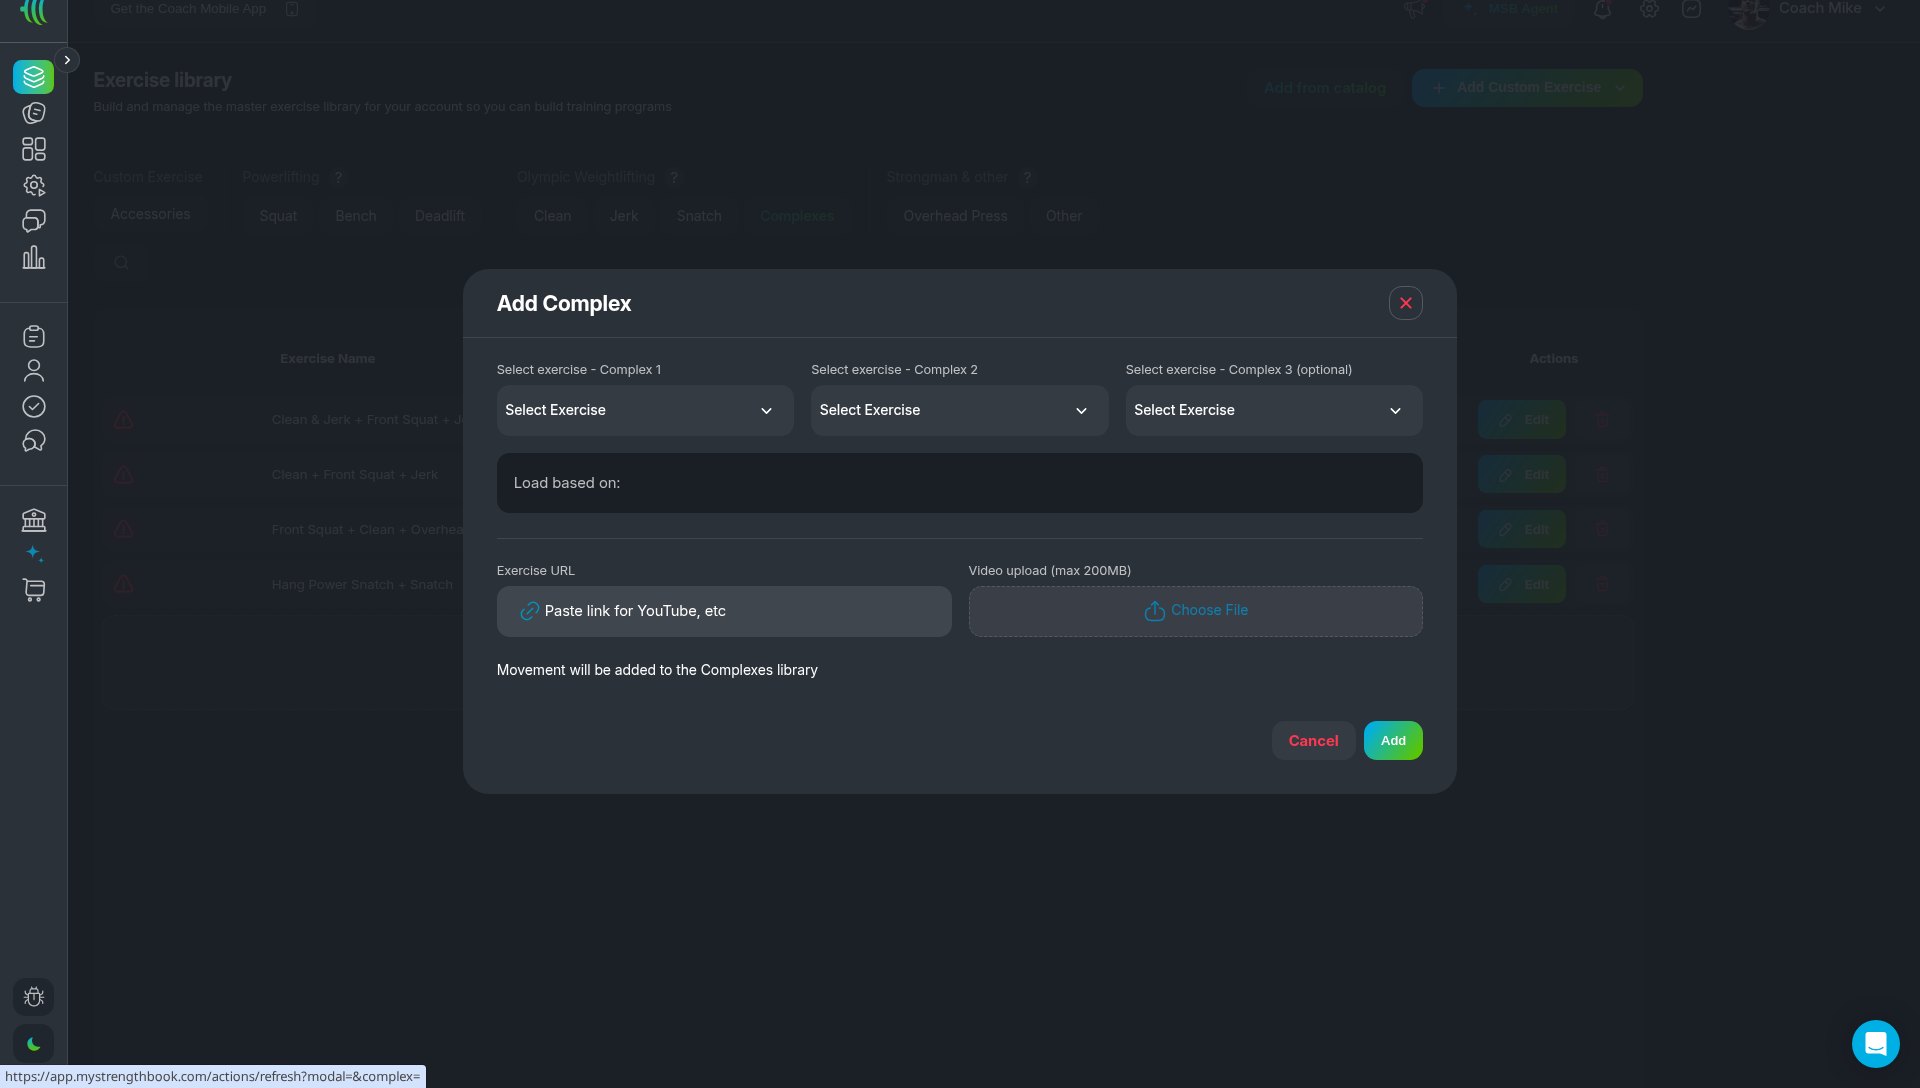Open the blue sparkle AI icon in sidebar
1920x1088 pixels.
pyautogui.click(x=33, y=553)
